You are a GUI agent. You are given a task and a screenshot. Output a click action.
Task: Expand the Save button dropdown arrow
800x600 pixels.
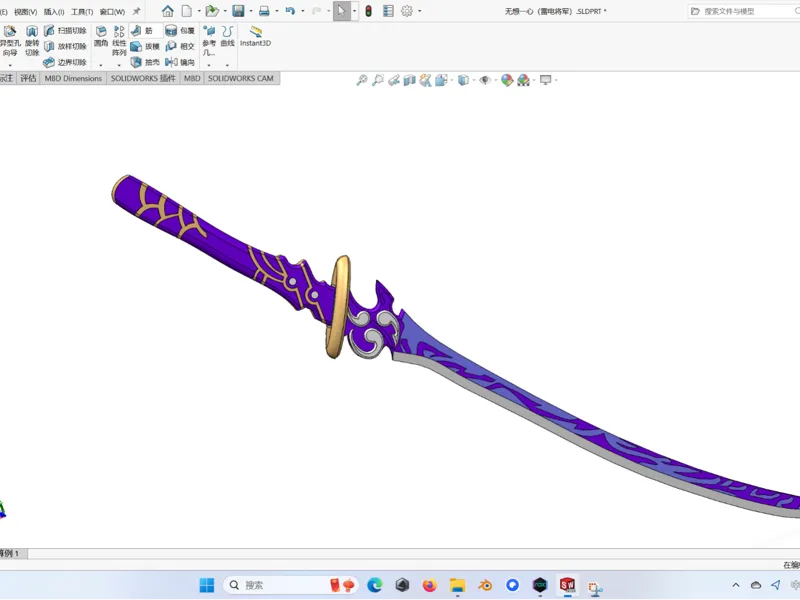click(251, 11)
